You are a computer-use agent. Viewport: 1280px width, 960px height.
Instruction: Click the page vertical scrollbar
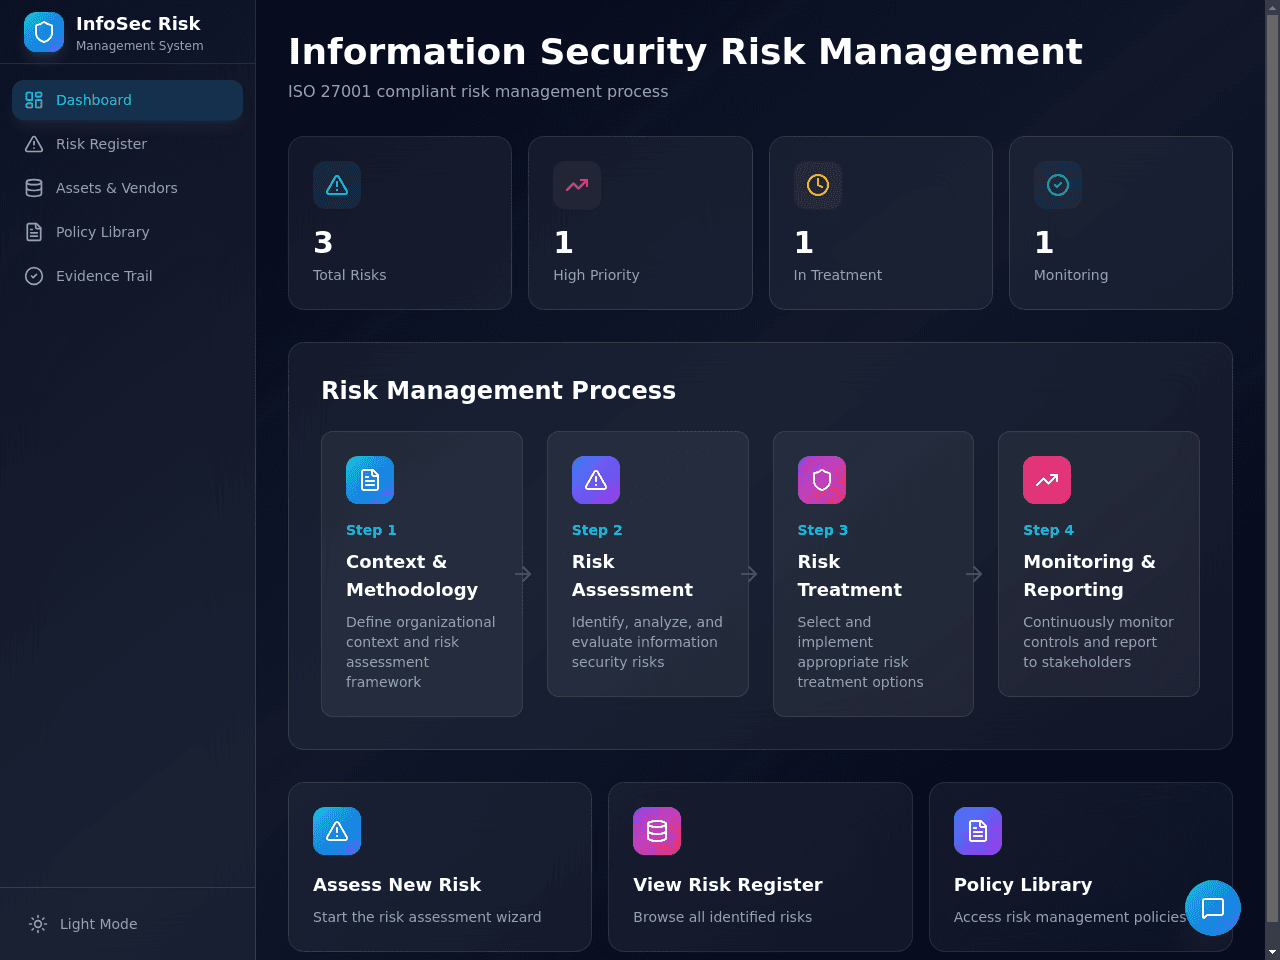click(1272, 470)
